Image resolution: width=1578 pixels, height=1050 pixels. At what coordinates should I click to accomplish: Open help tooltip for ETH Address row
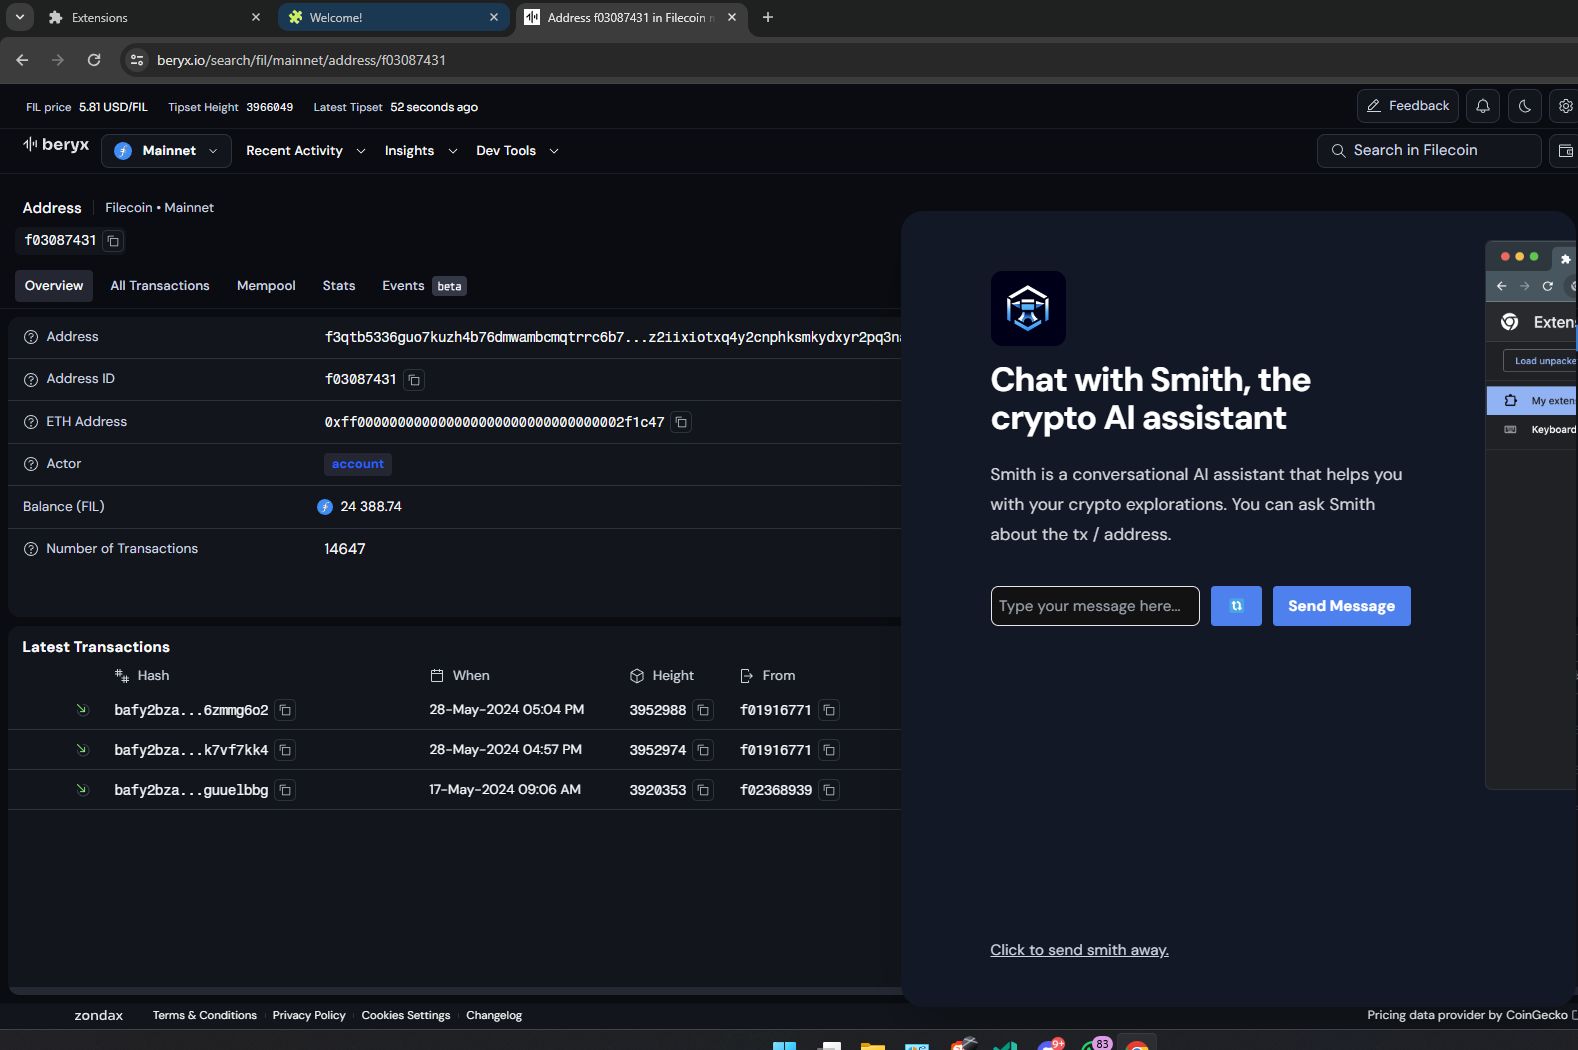31,422
